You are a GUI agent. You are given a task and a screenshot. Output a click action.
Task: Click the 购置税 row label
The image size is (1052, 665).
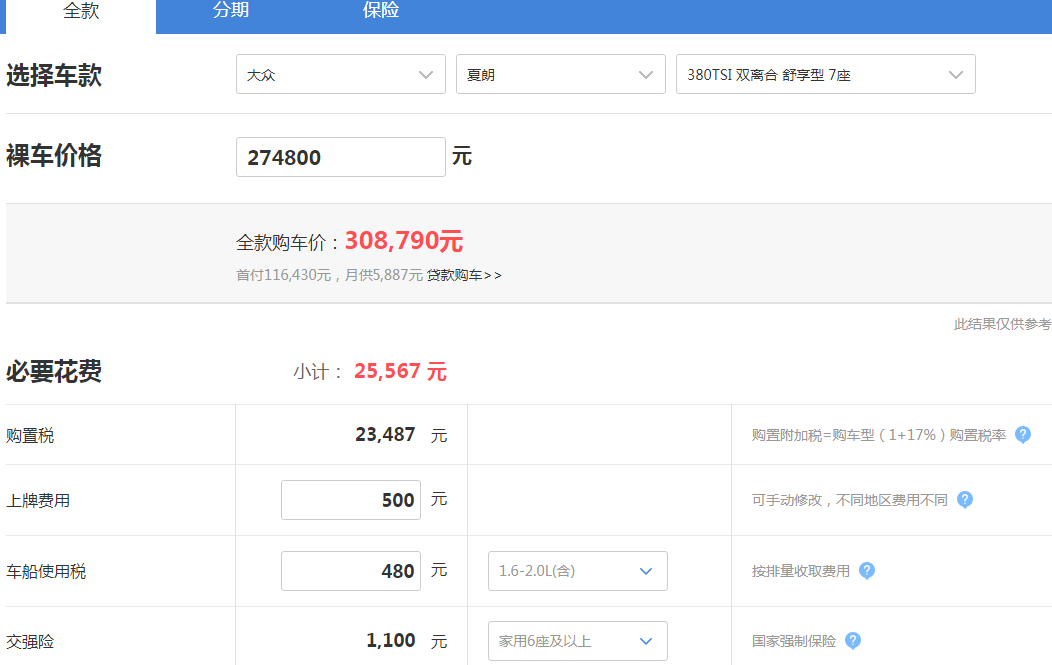tap(30, 436)
